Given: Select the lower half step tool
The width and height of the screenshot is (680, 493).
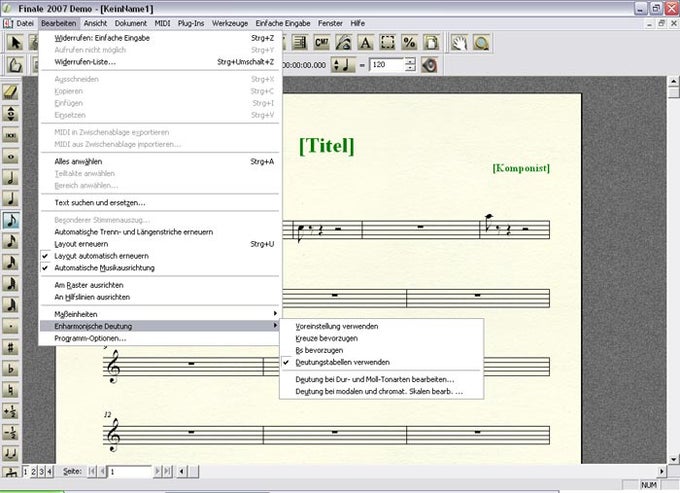Looking at the screenshot, I should (10, 433).
